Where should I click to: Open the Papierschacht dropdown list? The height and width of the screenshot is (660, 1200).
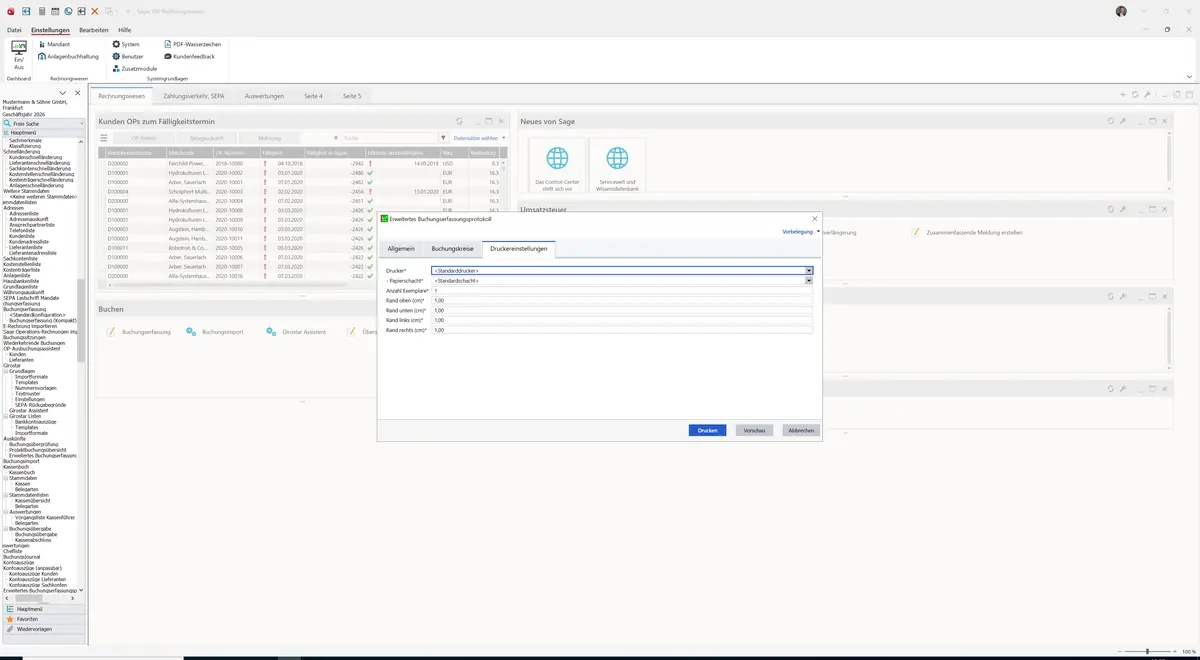click(x=809, y=281)
